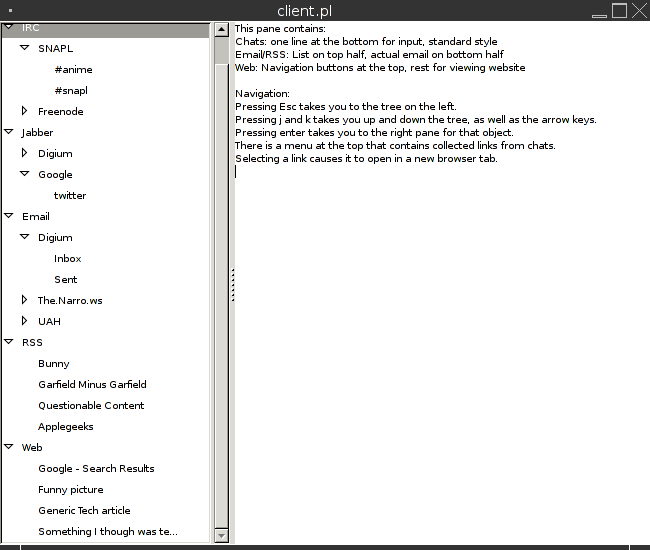This screenshot has width=650, height=550.
Task: Open the Sent folder
Action: (x=65, y=280)
